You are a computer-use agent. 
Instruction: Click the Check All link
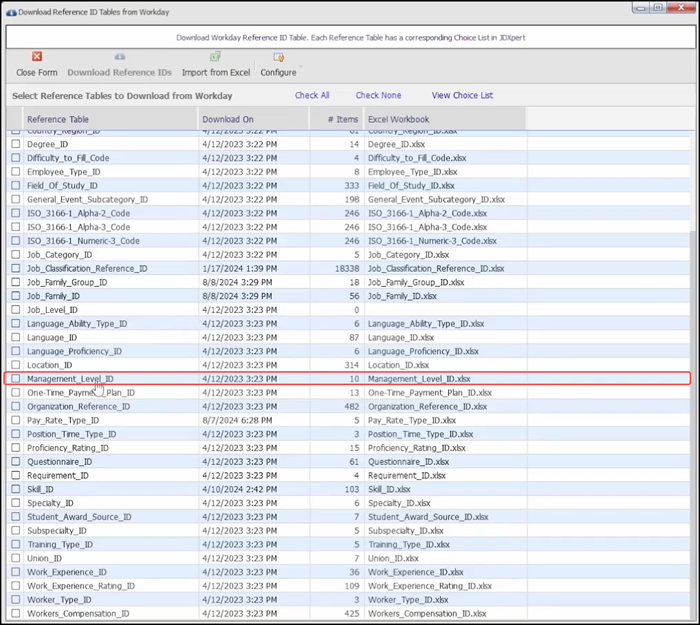pyautogui.click(x=312, y=96)
